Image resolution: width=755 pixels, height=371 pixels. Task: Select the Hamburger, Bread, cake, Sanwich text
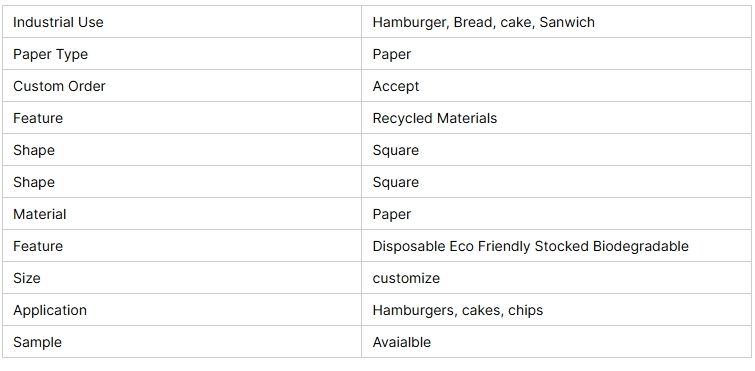(483, 22)
